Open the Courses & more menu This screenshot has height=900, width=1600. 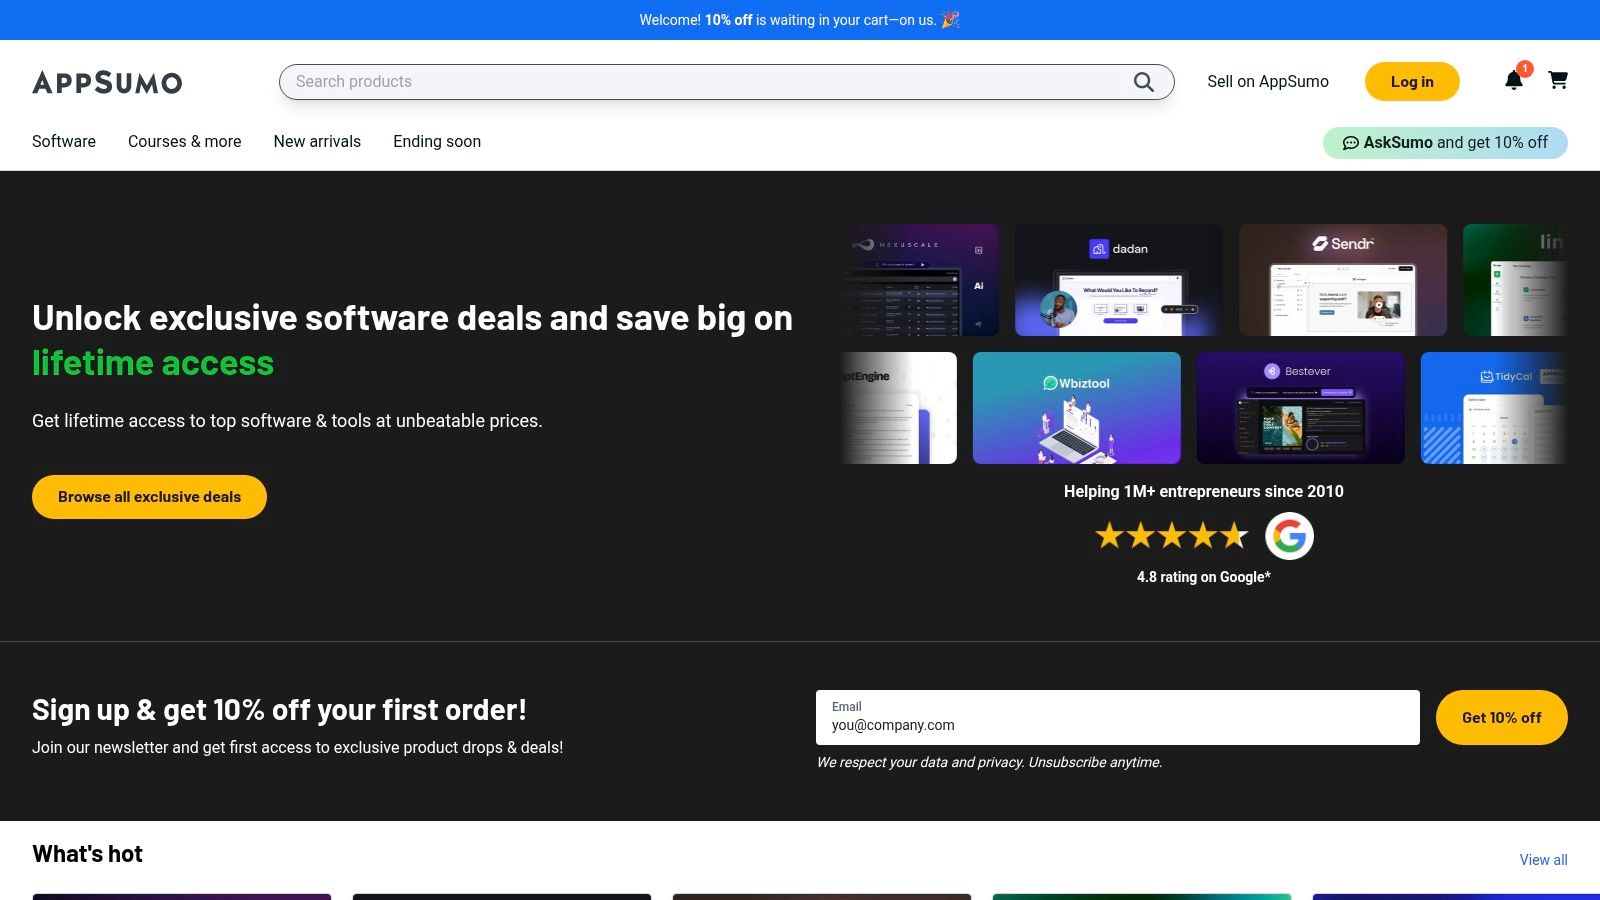tap(184, 141)
